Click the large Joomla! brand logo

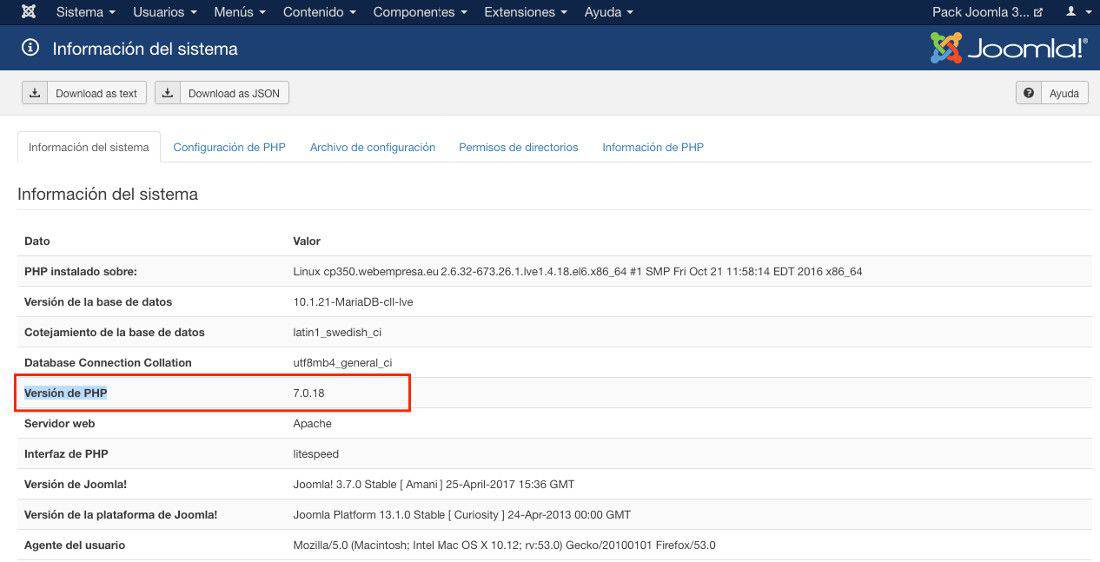1009,48
